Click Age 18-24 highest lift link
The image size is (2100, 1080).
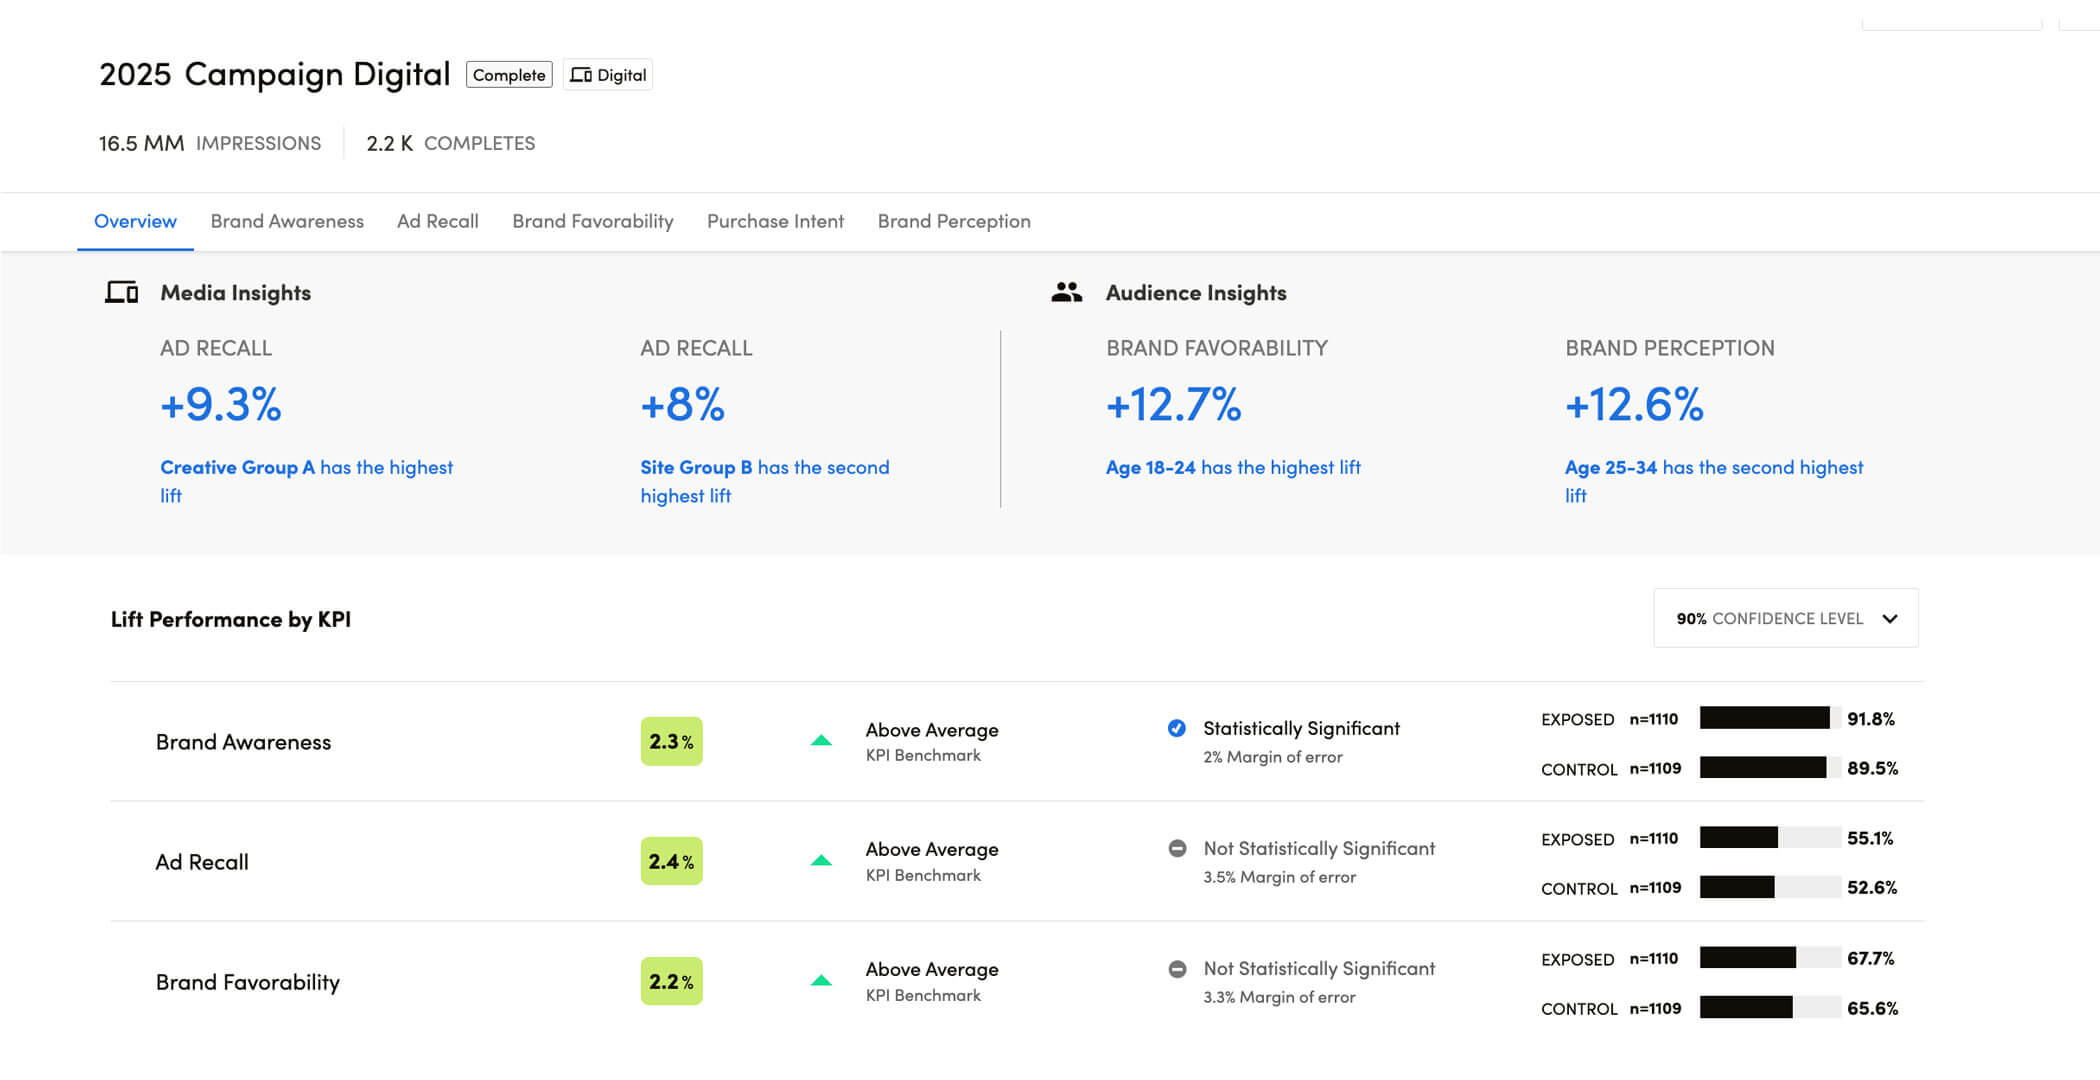[x=1233, y=467]
